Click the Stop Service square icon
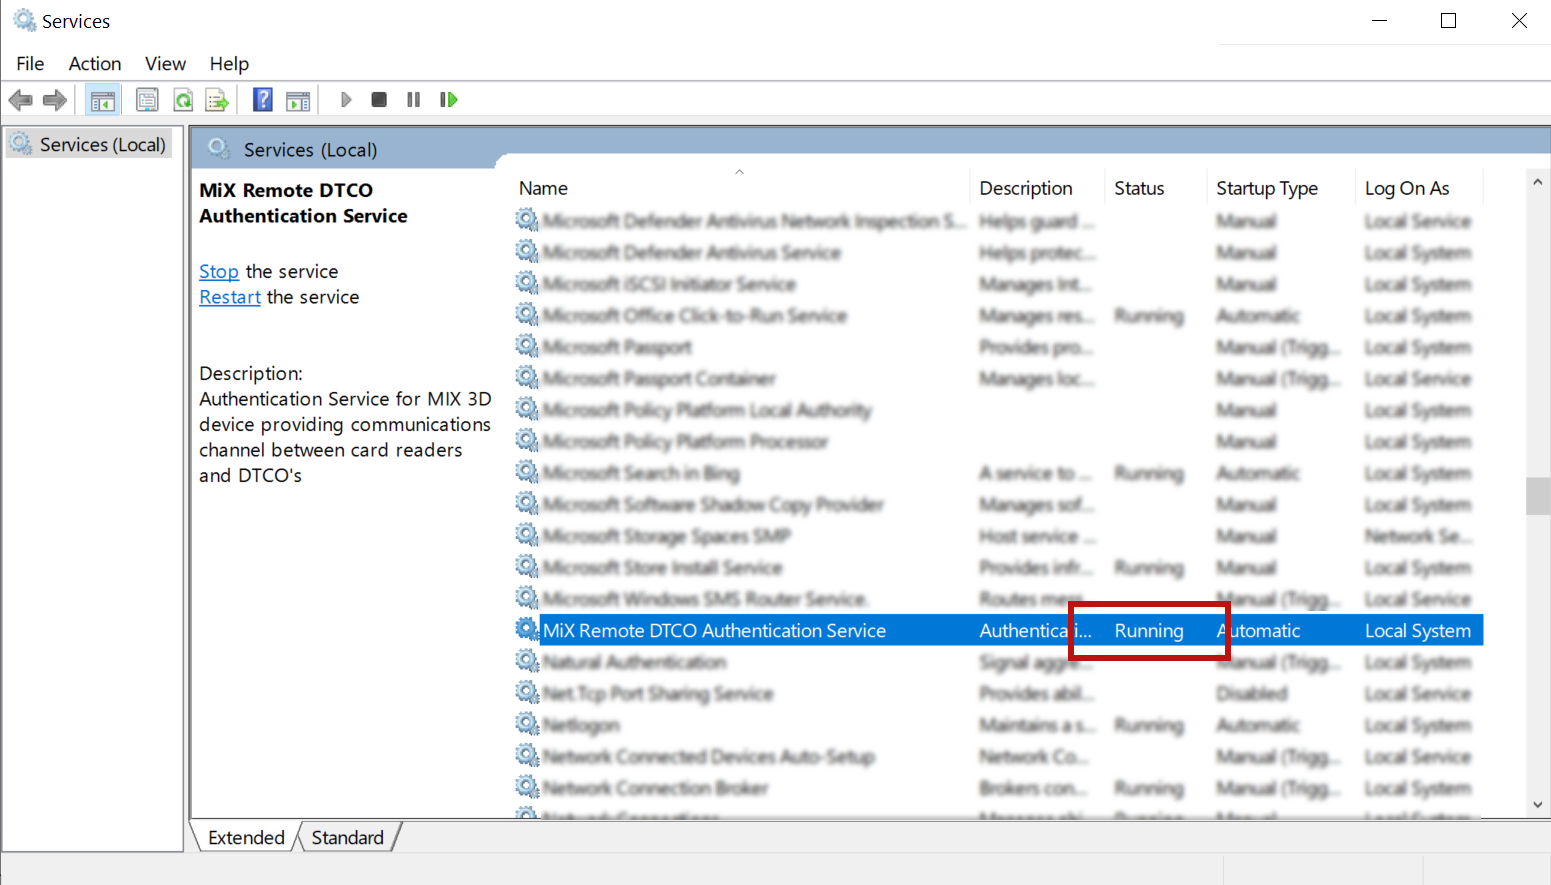This screenshot has height=885, width=1551. [x=379, y=100]
